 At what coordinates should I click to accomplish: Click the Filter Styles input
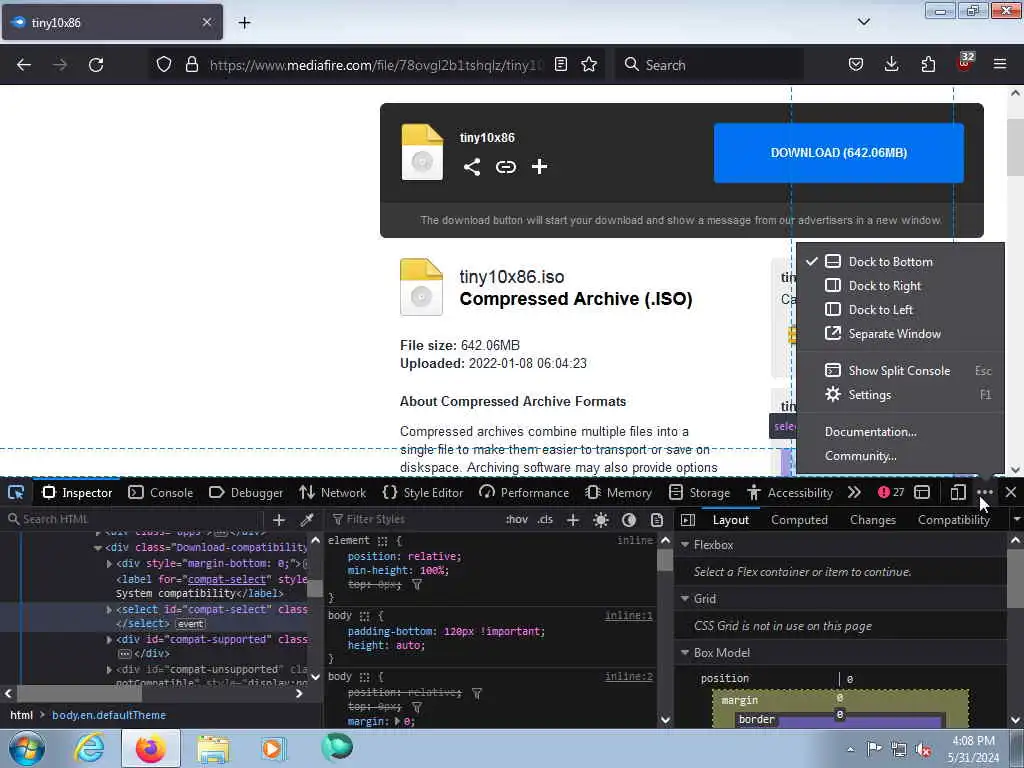tap(415, 519)
